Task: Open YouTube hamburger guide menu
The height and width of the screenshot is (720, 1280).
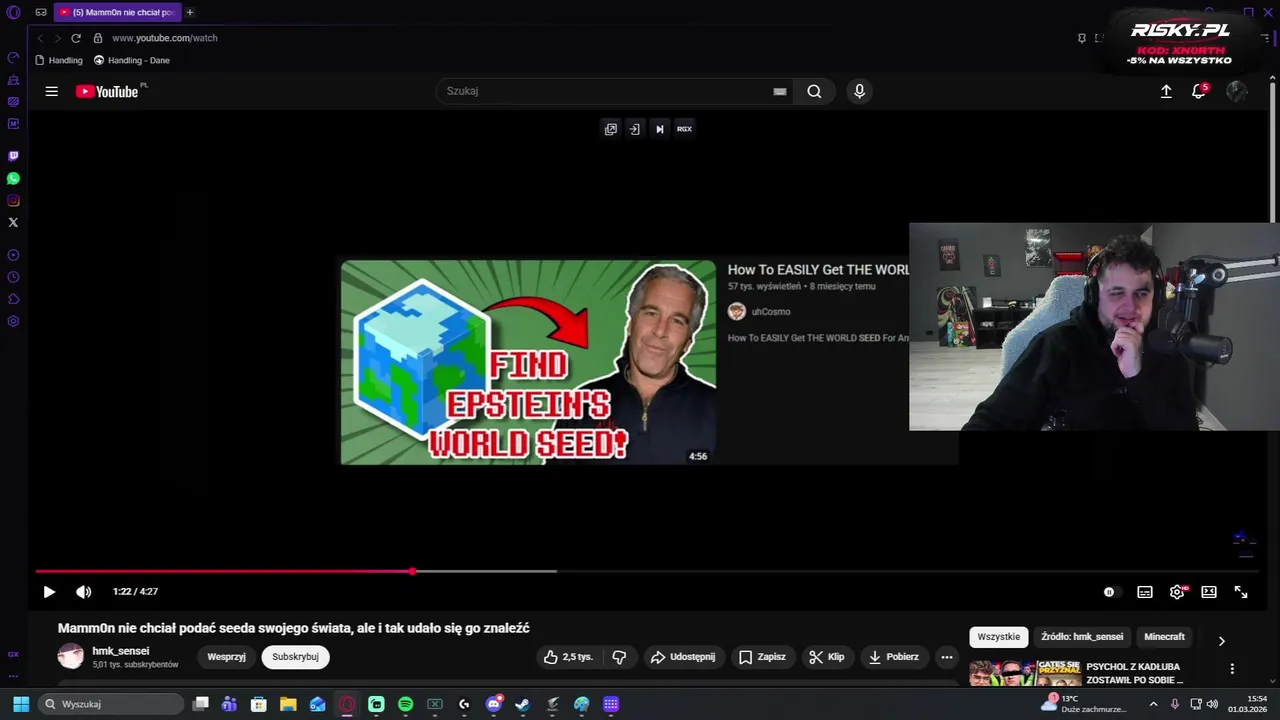Action: coord(51,91)
